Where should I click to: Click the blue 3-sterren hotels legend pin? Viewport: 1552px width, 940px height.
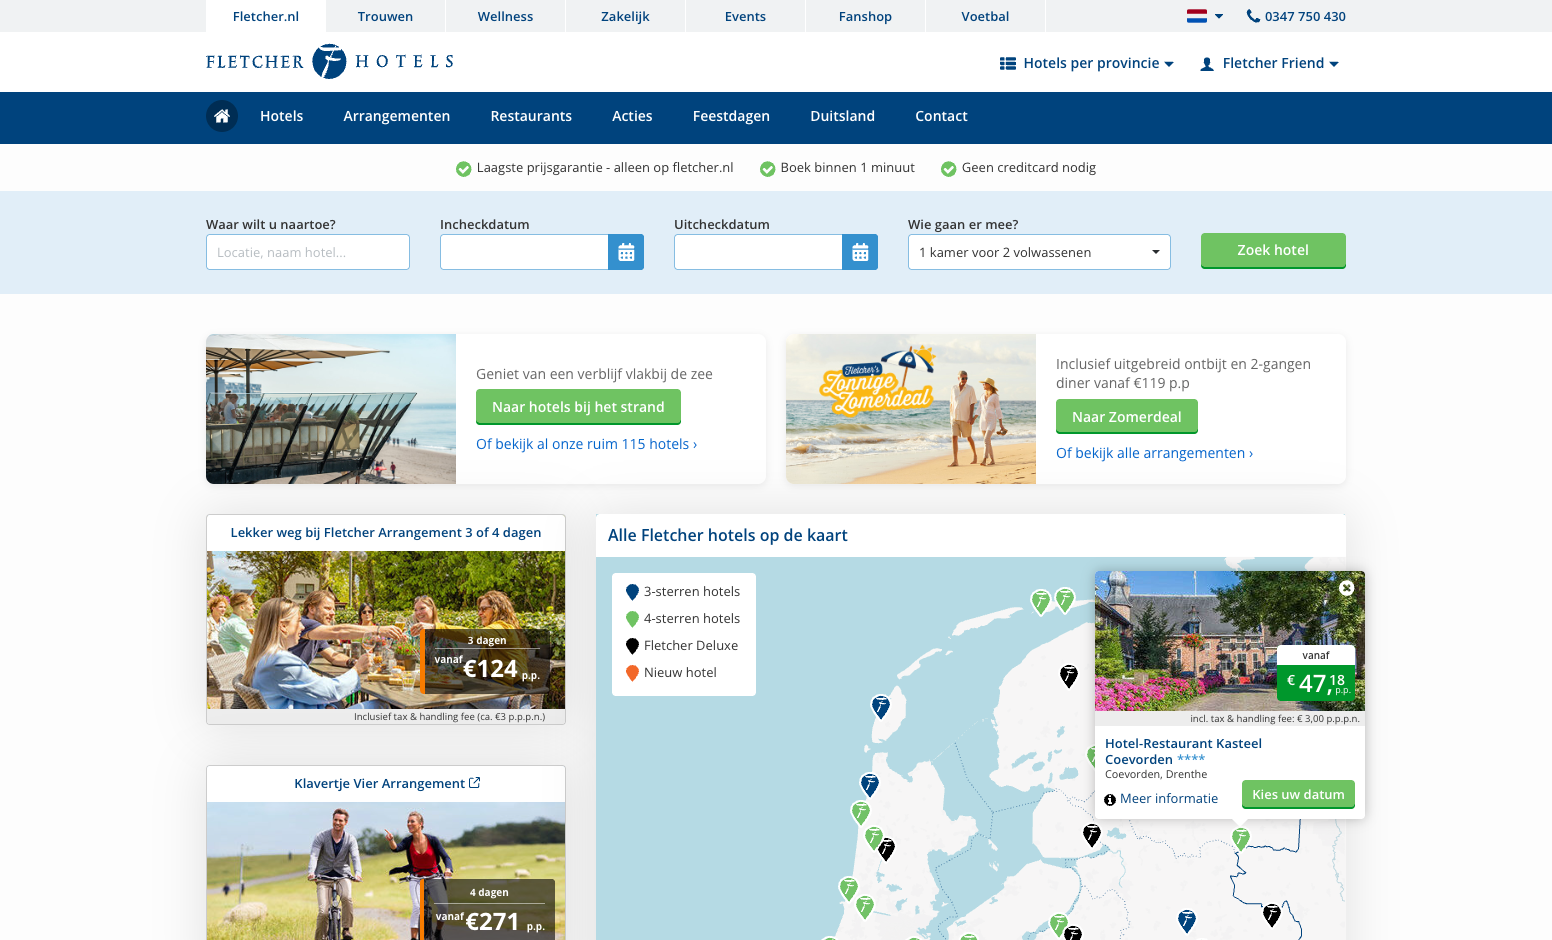(632, 592)
